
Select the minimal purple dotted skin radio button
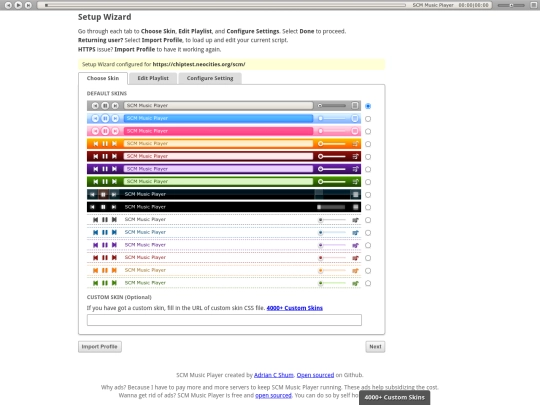368,245
